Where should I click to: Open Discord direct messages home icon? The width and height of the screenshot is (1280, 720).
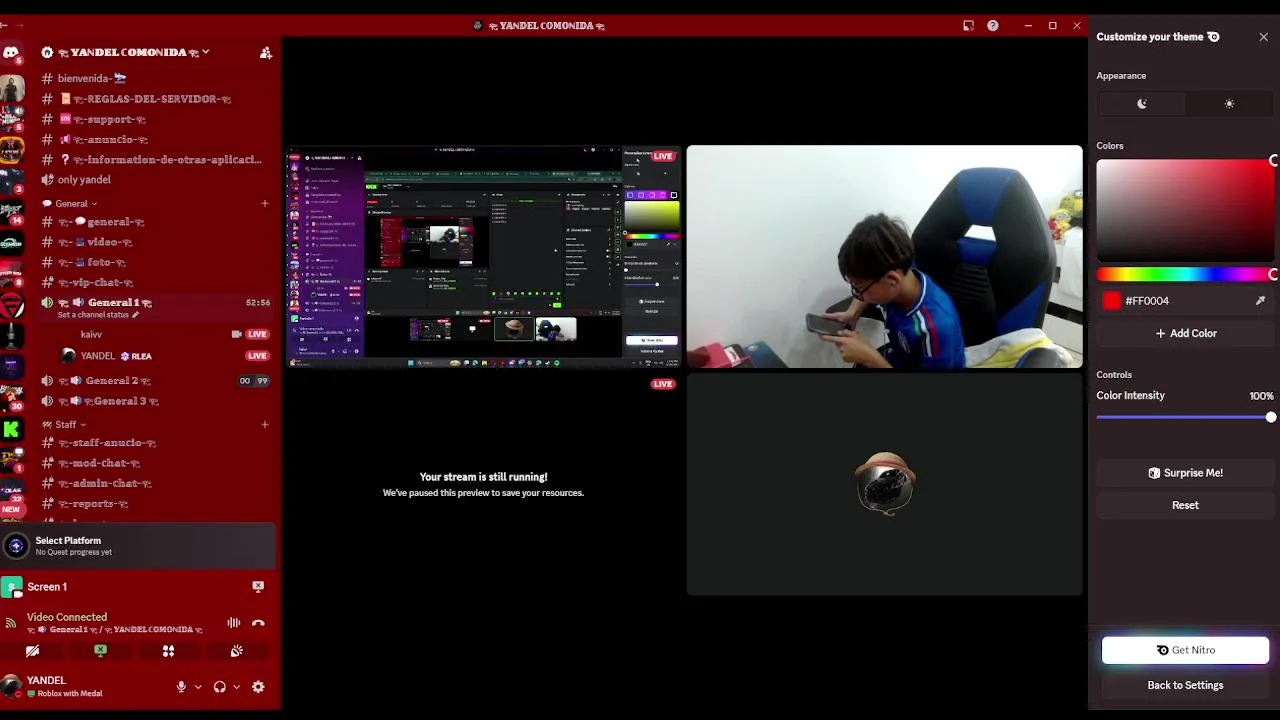pyautogui.click(x=11, y=52)
